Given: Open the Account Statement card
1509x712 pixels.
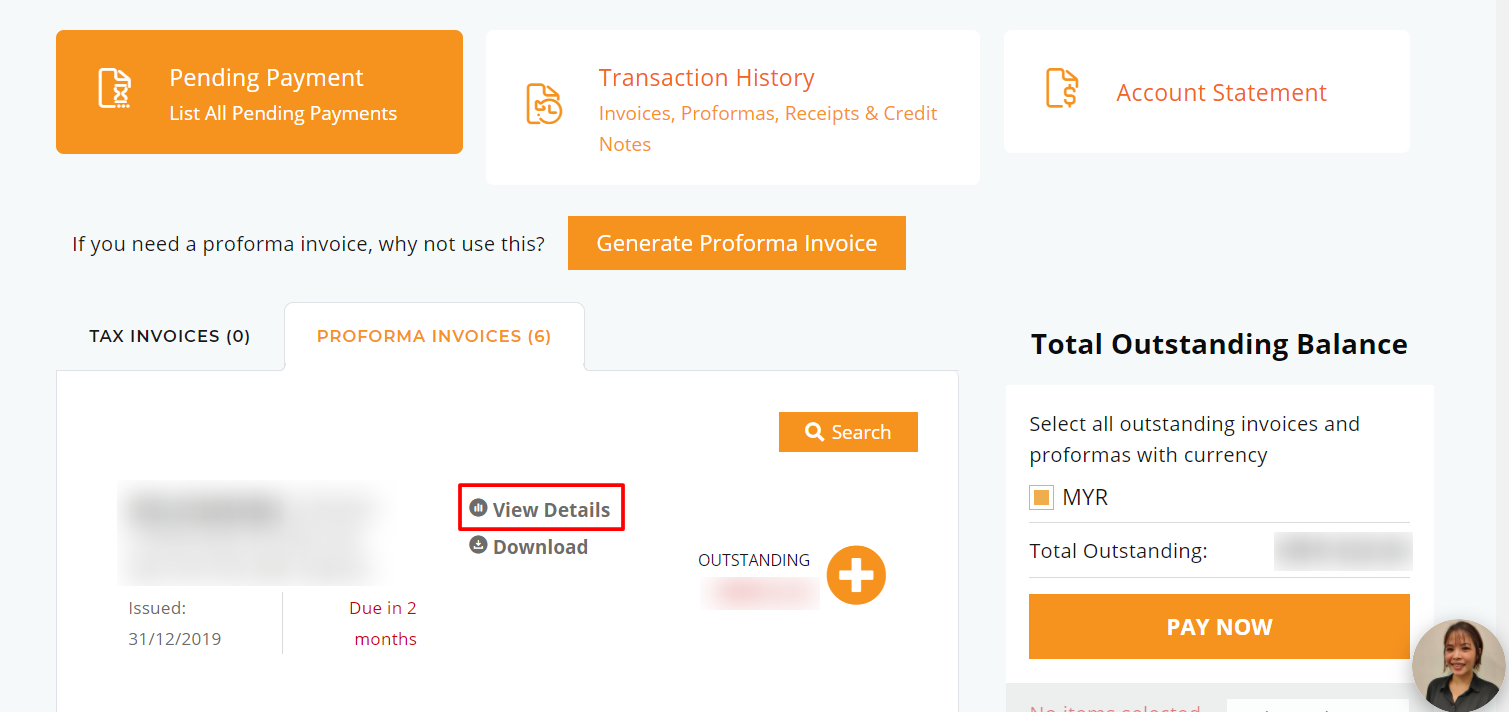Looking at the screenshot, I should [1207, 92].
